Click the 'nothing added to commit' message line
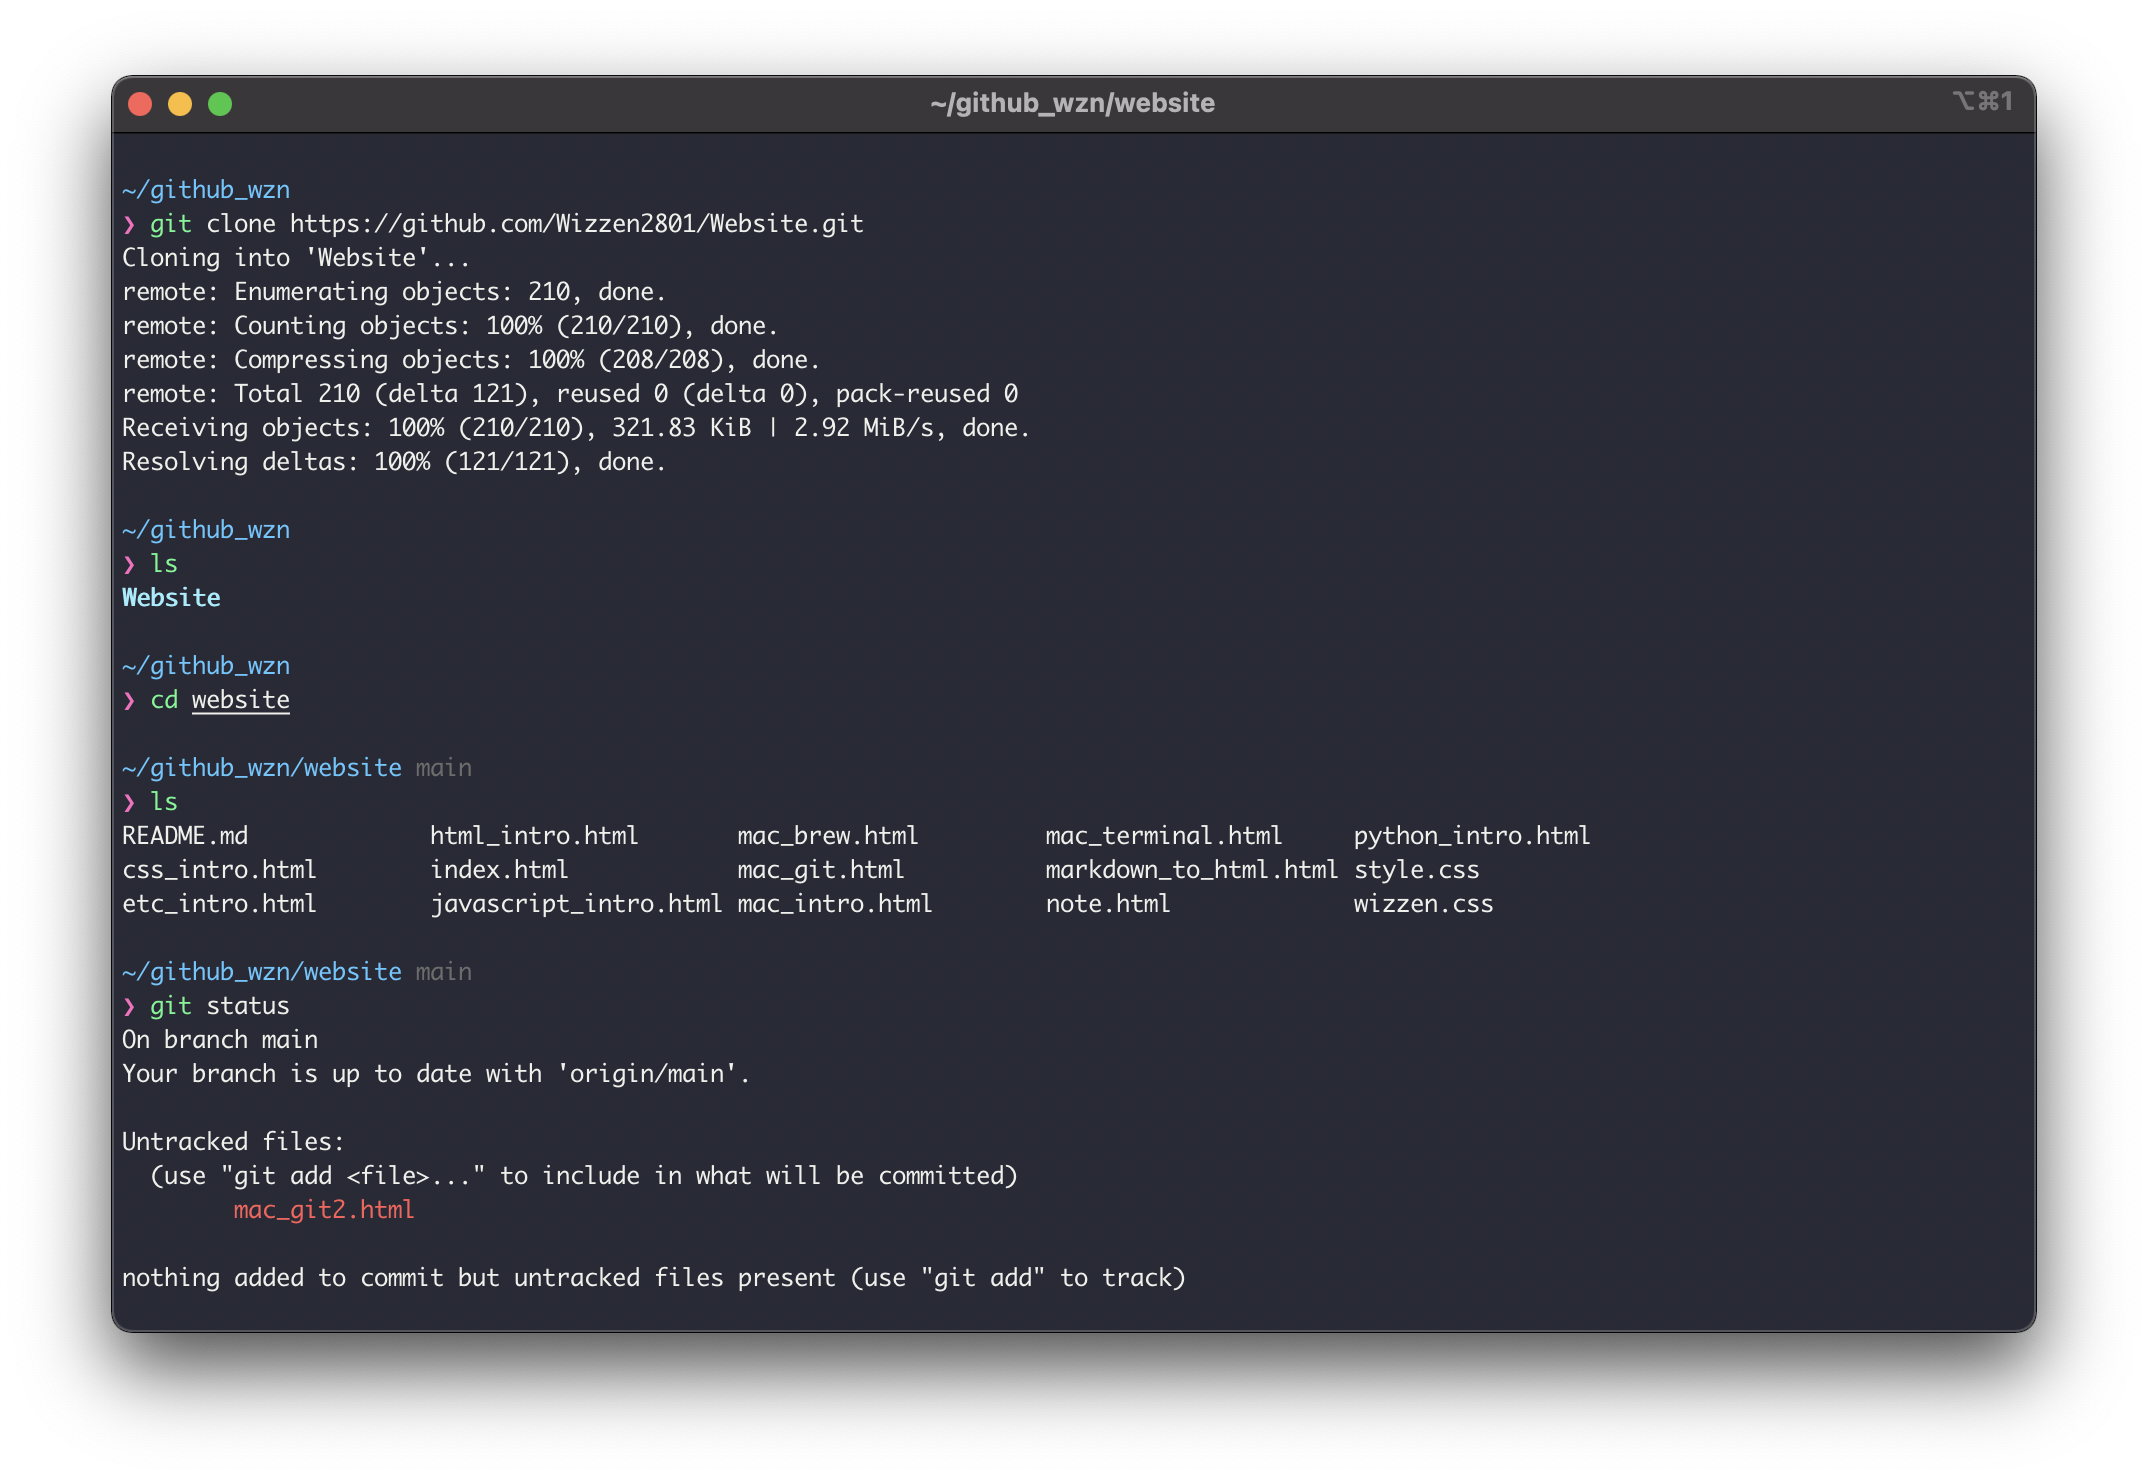 point(654,1278)
